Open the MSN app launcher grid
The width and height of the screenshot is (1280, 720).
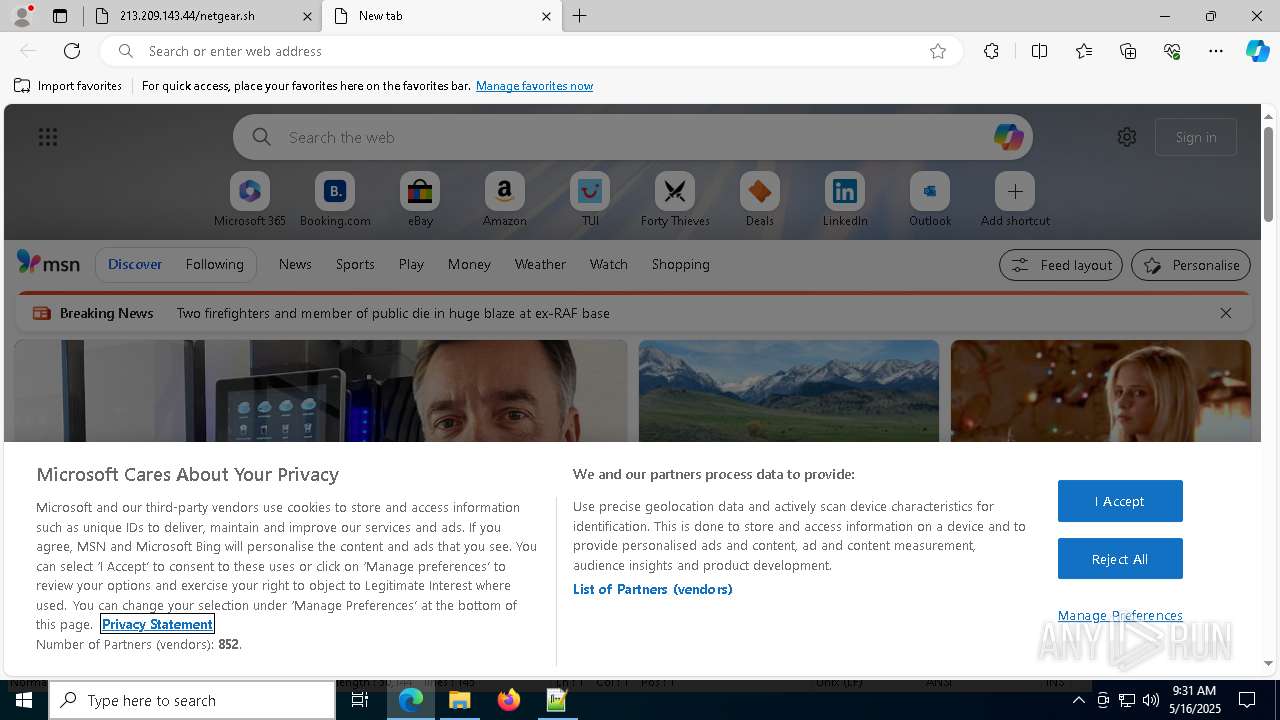[x=48, y=137]
